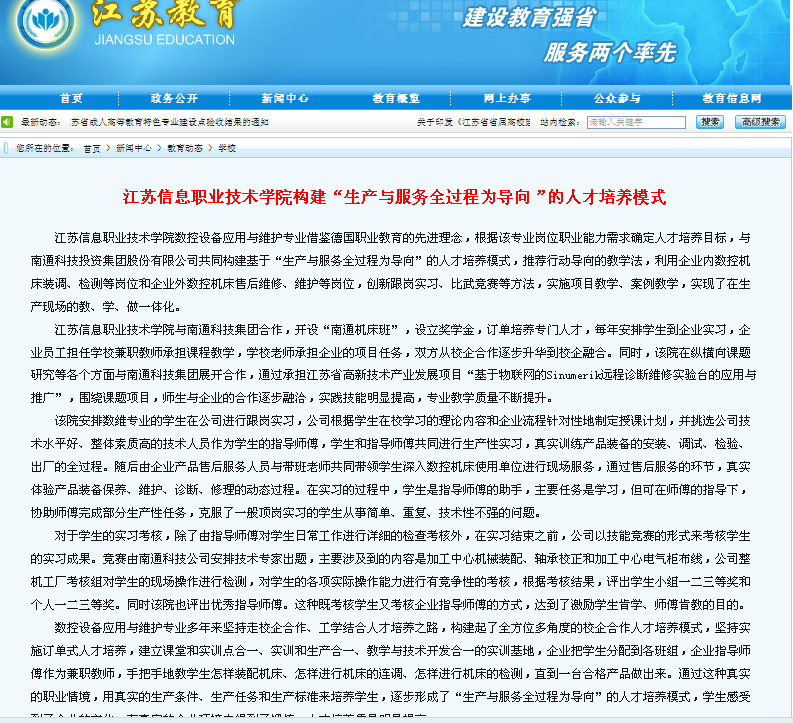Open the 公众参与 menu item
793x723 pixels.
click(617, 98)
